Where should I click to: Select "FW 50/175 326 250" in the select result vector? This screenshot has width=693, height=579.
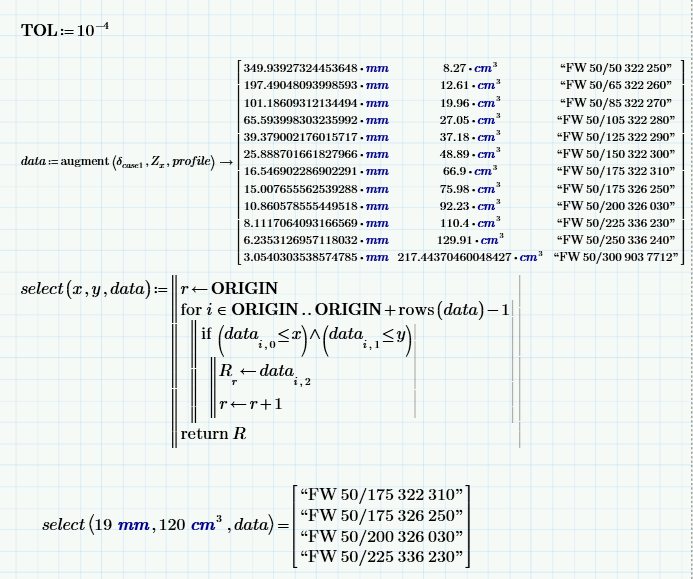(381, 515)
